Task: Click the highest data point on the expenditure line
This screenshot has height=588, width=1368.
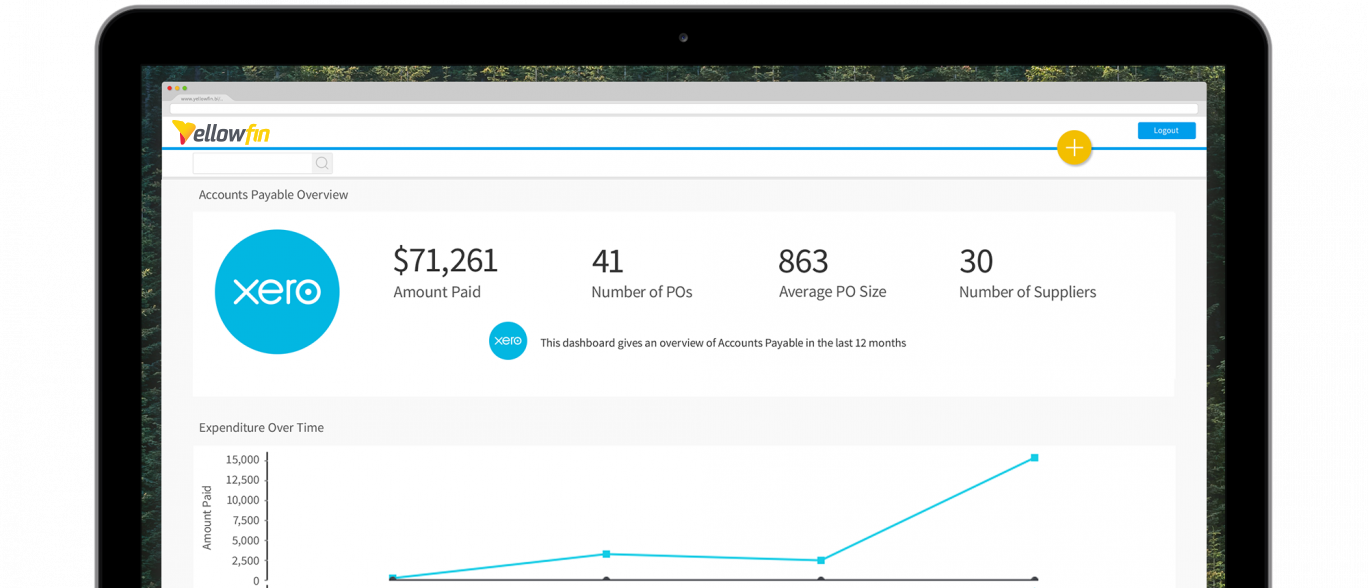Action: point(1034,457)
